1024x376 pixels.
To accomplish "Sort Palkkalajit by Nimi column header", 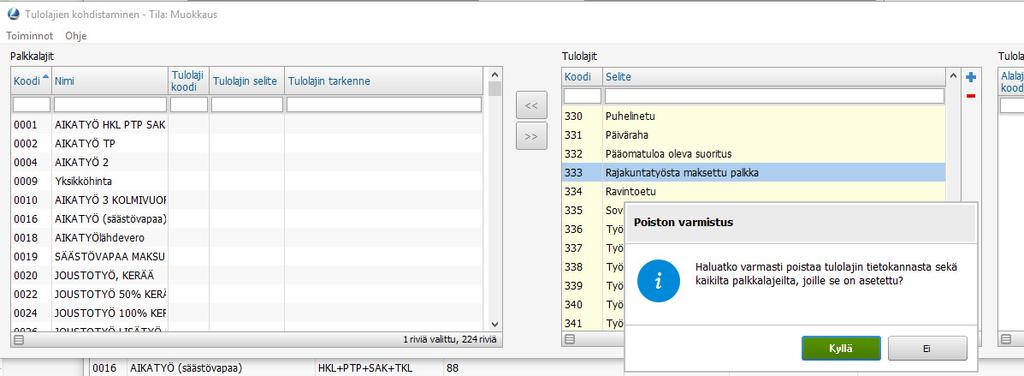I will (x=110, y=81).
